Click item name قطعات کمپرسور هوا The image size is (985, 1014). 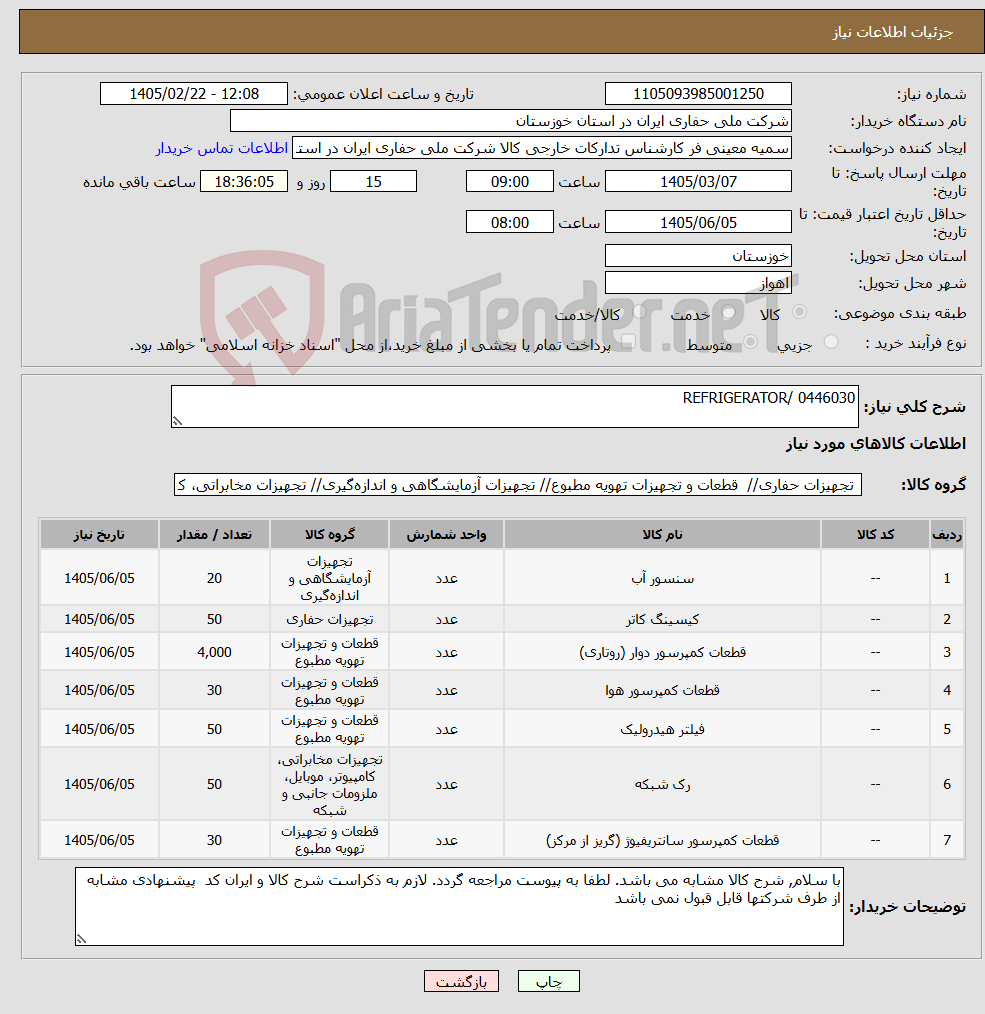(662, 690)
